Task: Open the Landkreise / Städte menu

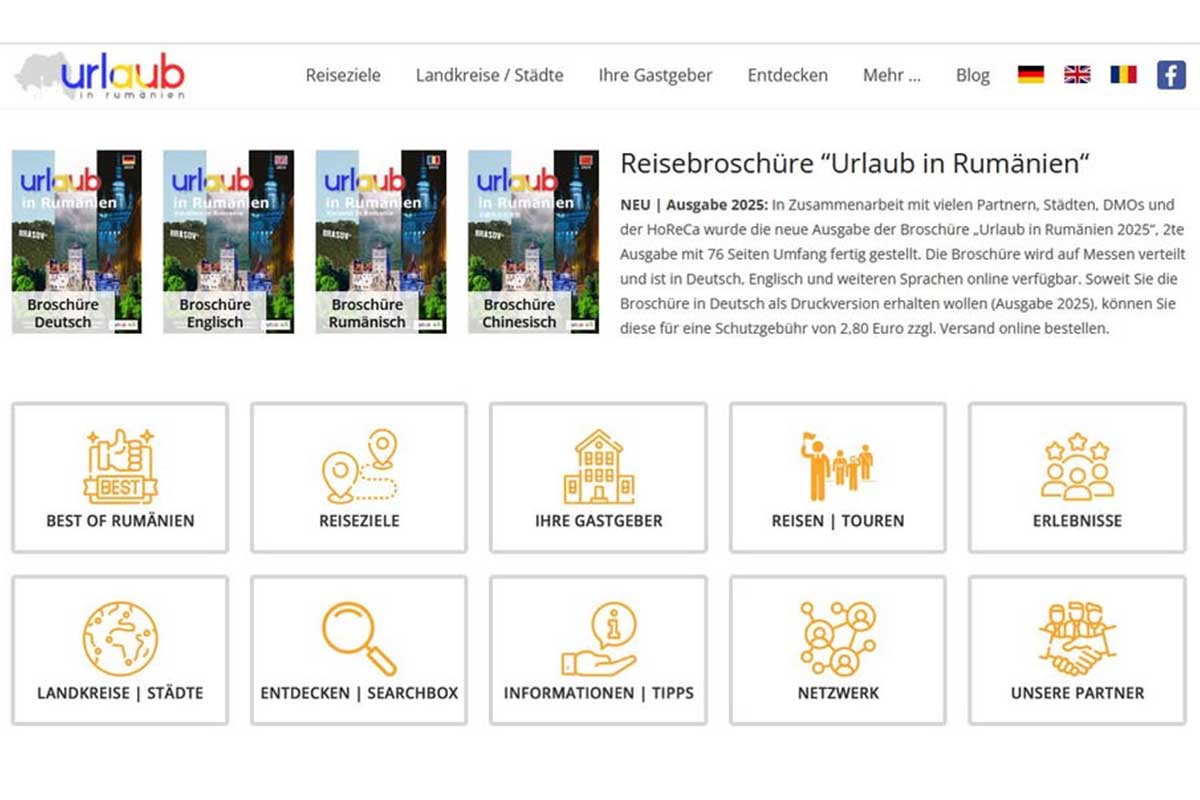Action: tap(489, 75)
